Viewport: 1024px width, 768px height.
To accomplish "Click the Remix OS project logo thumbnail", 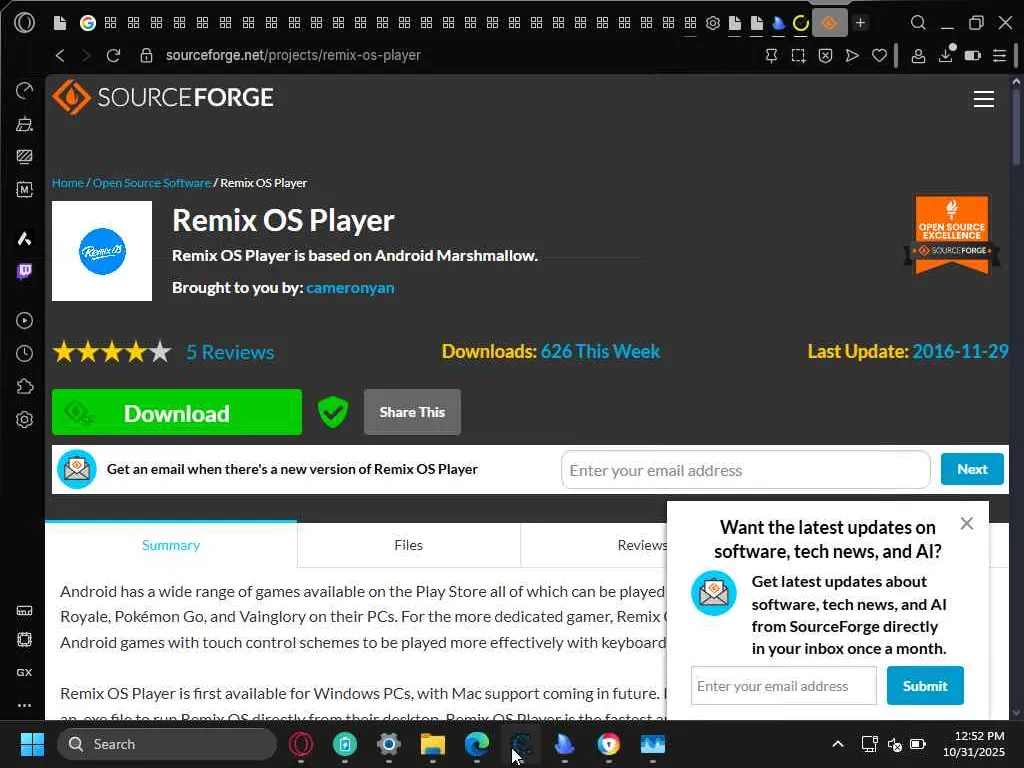I will coord(102,251).
